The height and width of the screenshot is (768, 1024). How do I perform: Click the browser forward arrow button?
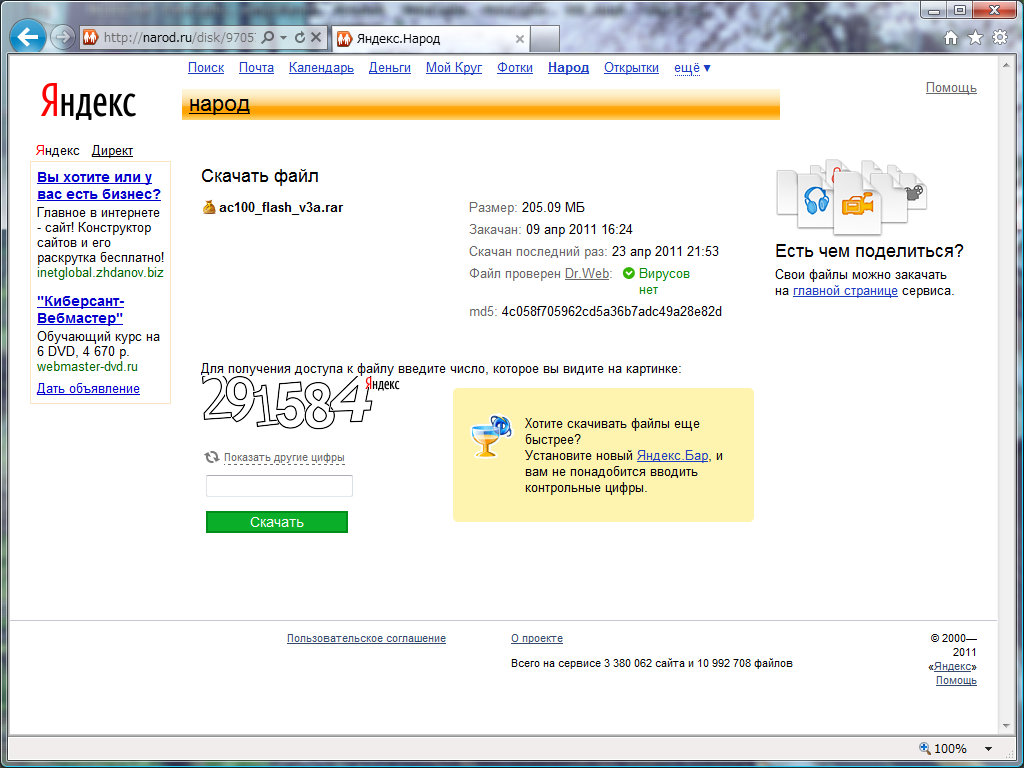pyautogui.click(x=63, y=38)
